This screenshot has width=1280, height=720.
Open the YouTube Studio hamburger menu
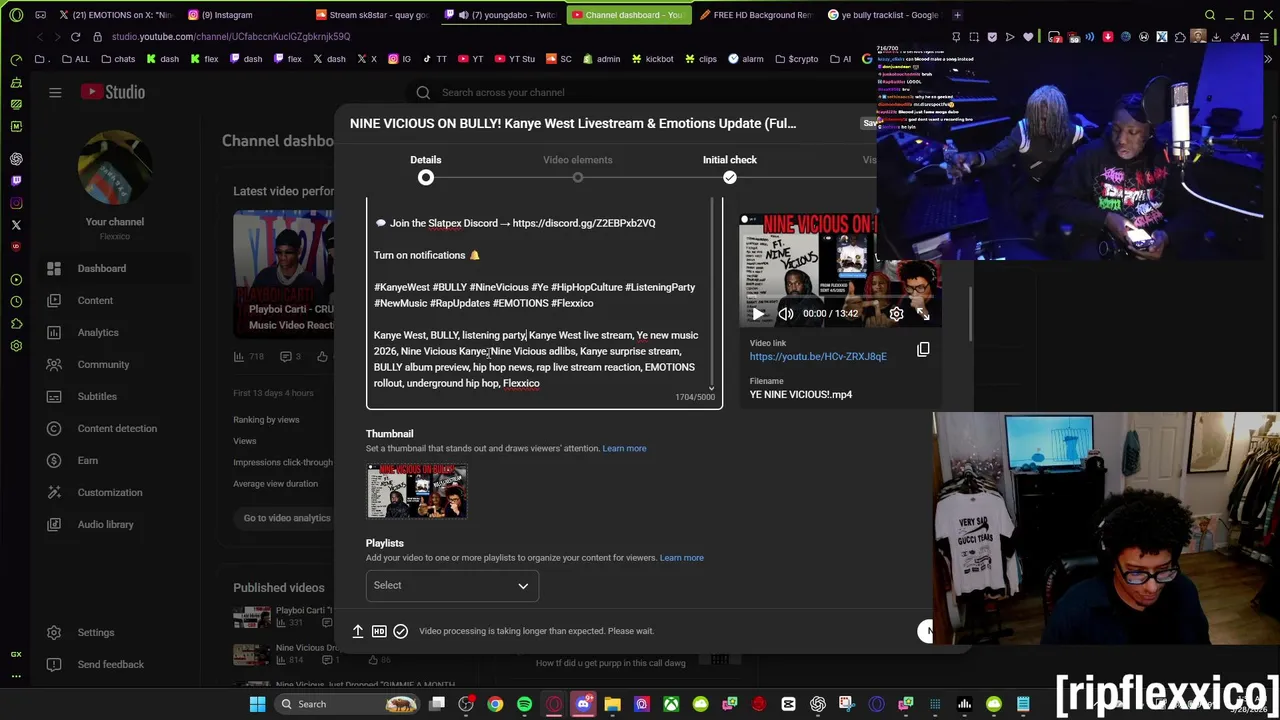pyautogui.click(x=55, y=92)
